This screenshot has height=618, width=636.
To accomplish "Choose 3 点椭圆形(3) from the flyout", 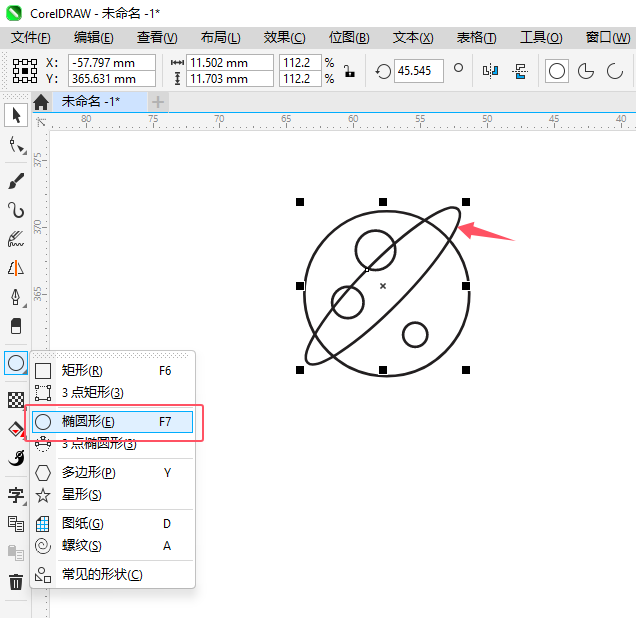I will point(113,444).
